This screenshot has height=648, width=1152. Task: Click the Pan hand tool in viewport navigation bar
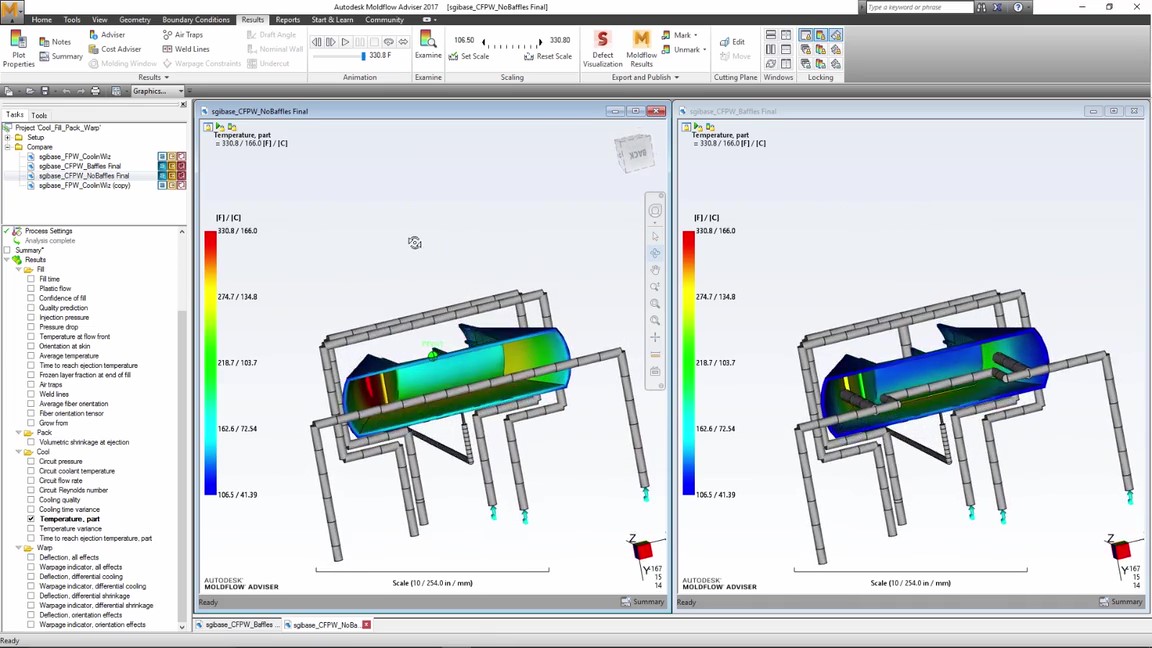click(x=655, y=270)
